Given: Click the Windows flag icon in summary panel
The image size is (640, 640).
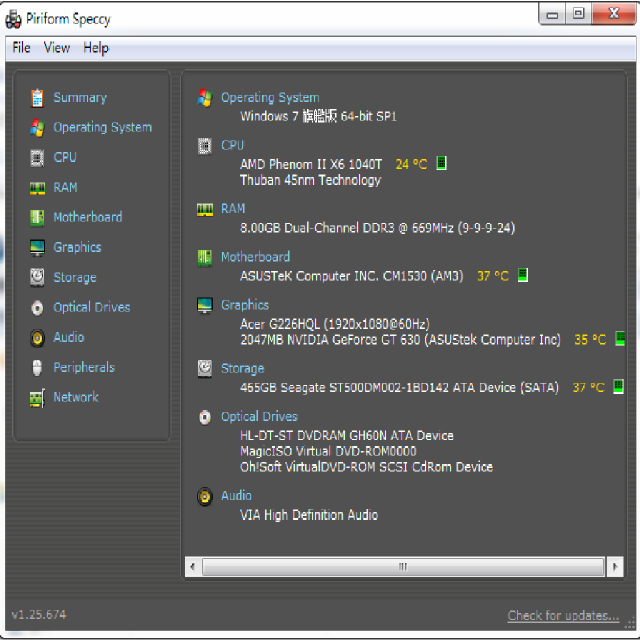Looking at the screenshot, I should click(205, 98).
